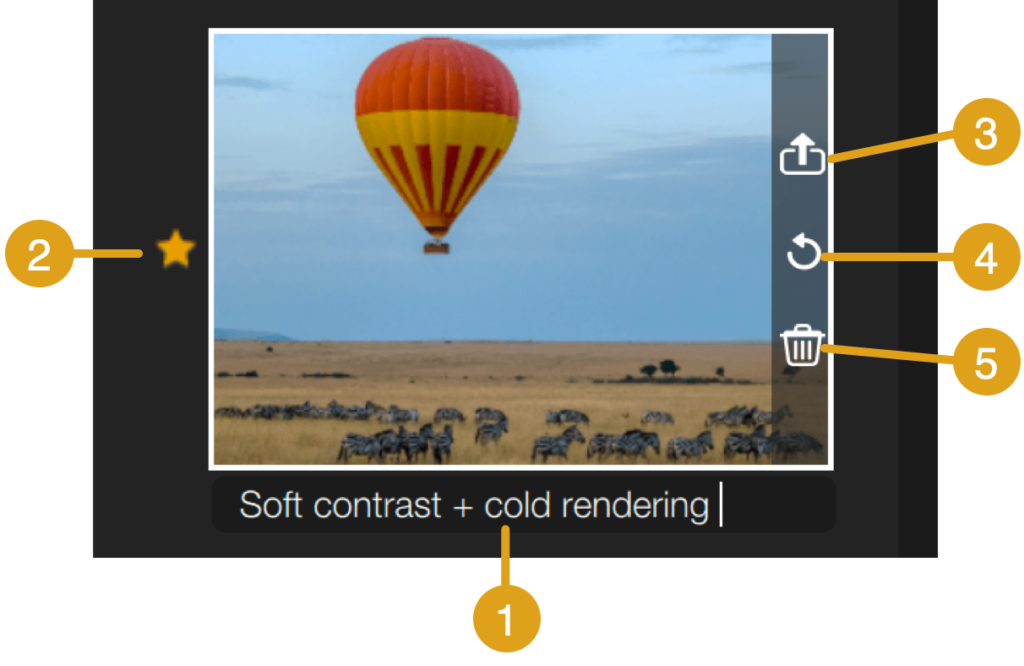Image resolution: width=1024 pixels, height=666 pixels.
Task: Delete the snapshot with trash icon
Action: tap(802, 345)
